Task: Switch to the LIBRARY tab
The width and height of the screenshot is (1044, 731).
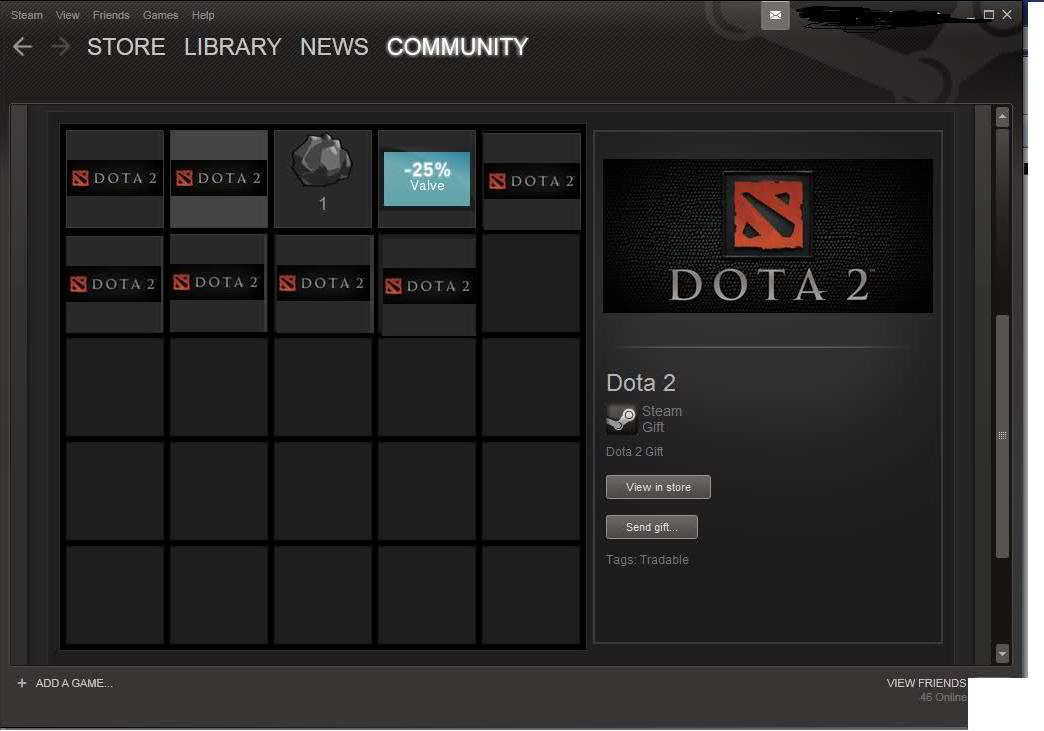Action: click(x=232, y=47)
